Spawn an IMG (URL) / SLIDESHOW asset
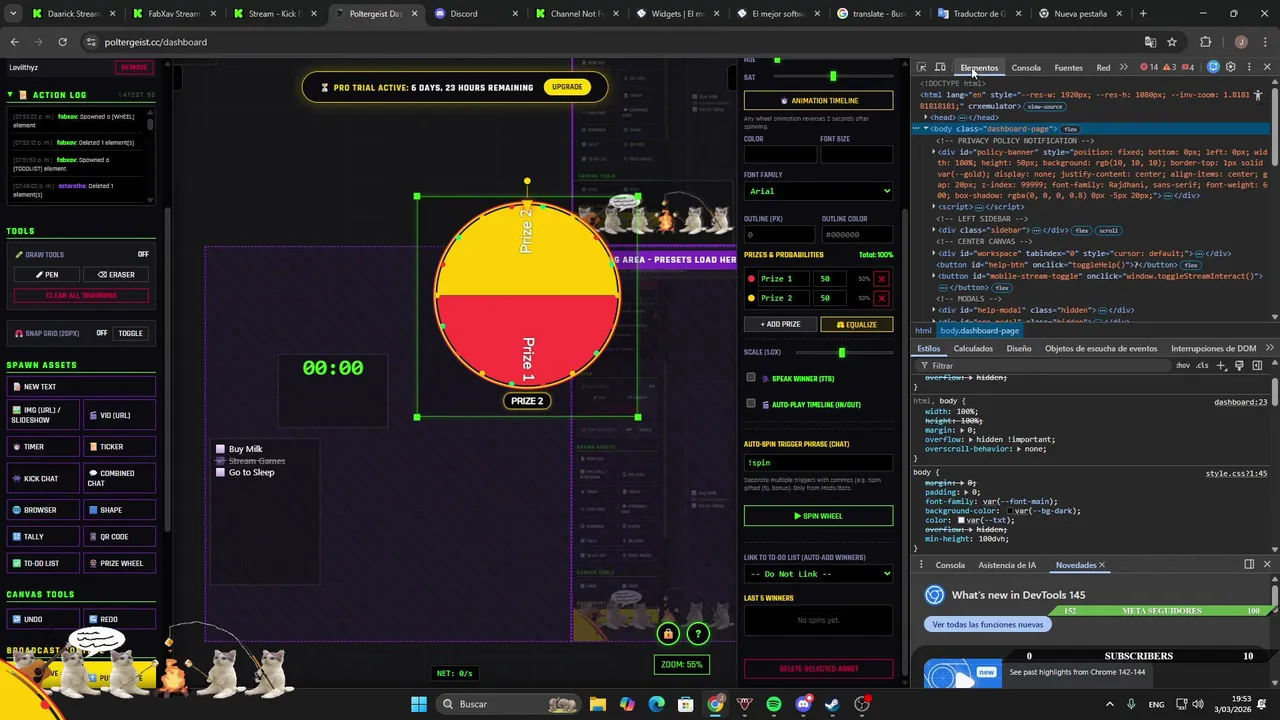 tap(43, 415)
